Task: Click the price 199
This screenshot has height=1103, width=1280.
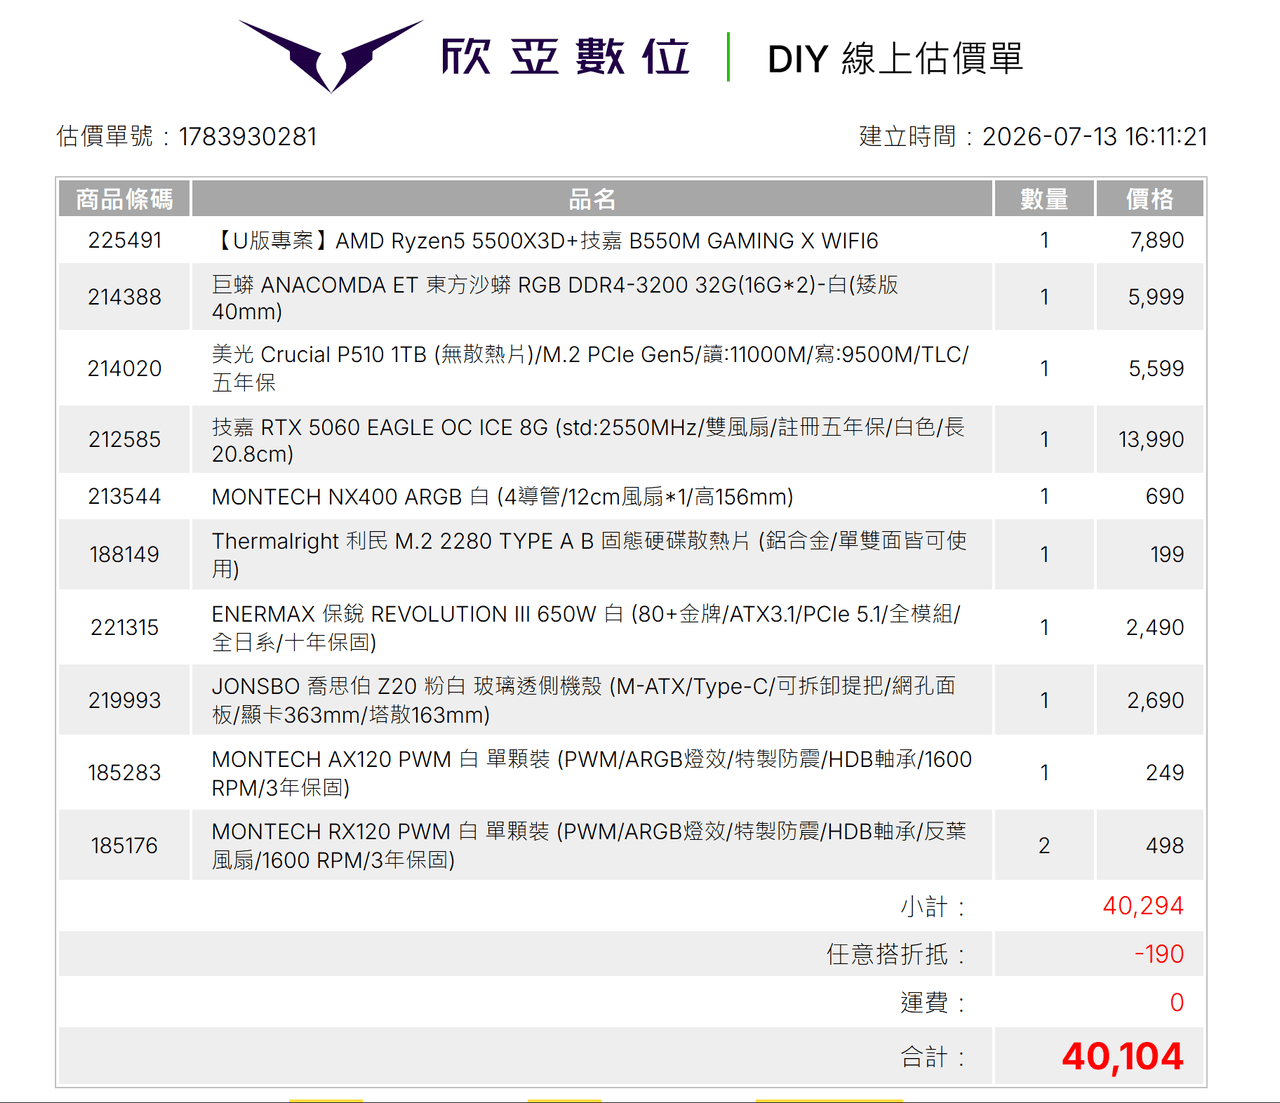Action: [1167, 554]
